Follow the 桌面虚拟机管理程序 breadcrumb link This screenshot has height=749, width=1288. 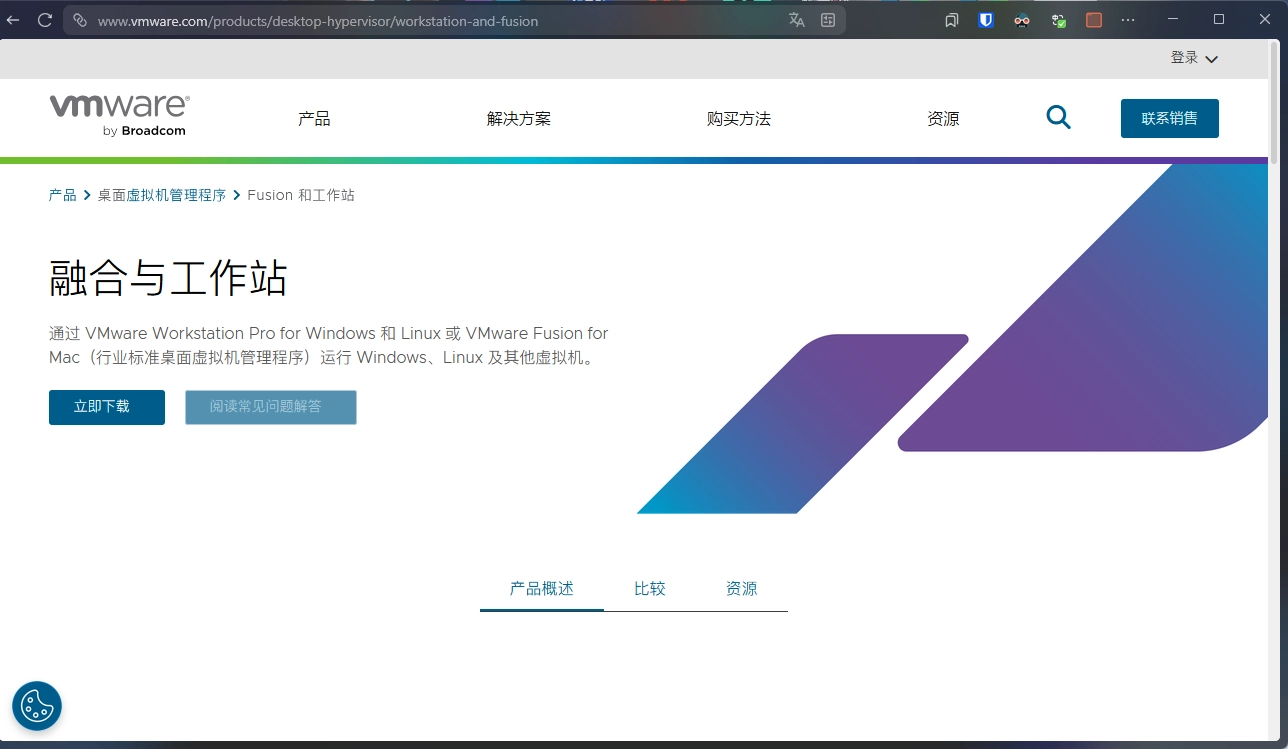click(x=162, y=195)
